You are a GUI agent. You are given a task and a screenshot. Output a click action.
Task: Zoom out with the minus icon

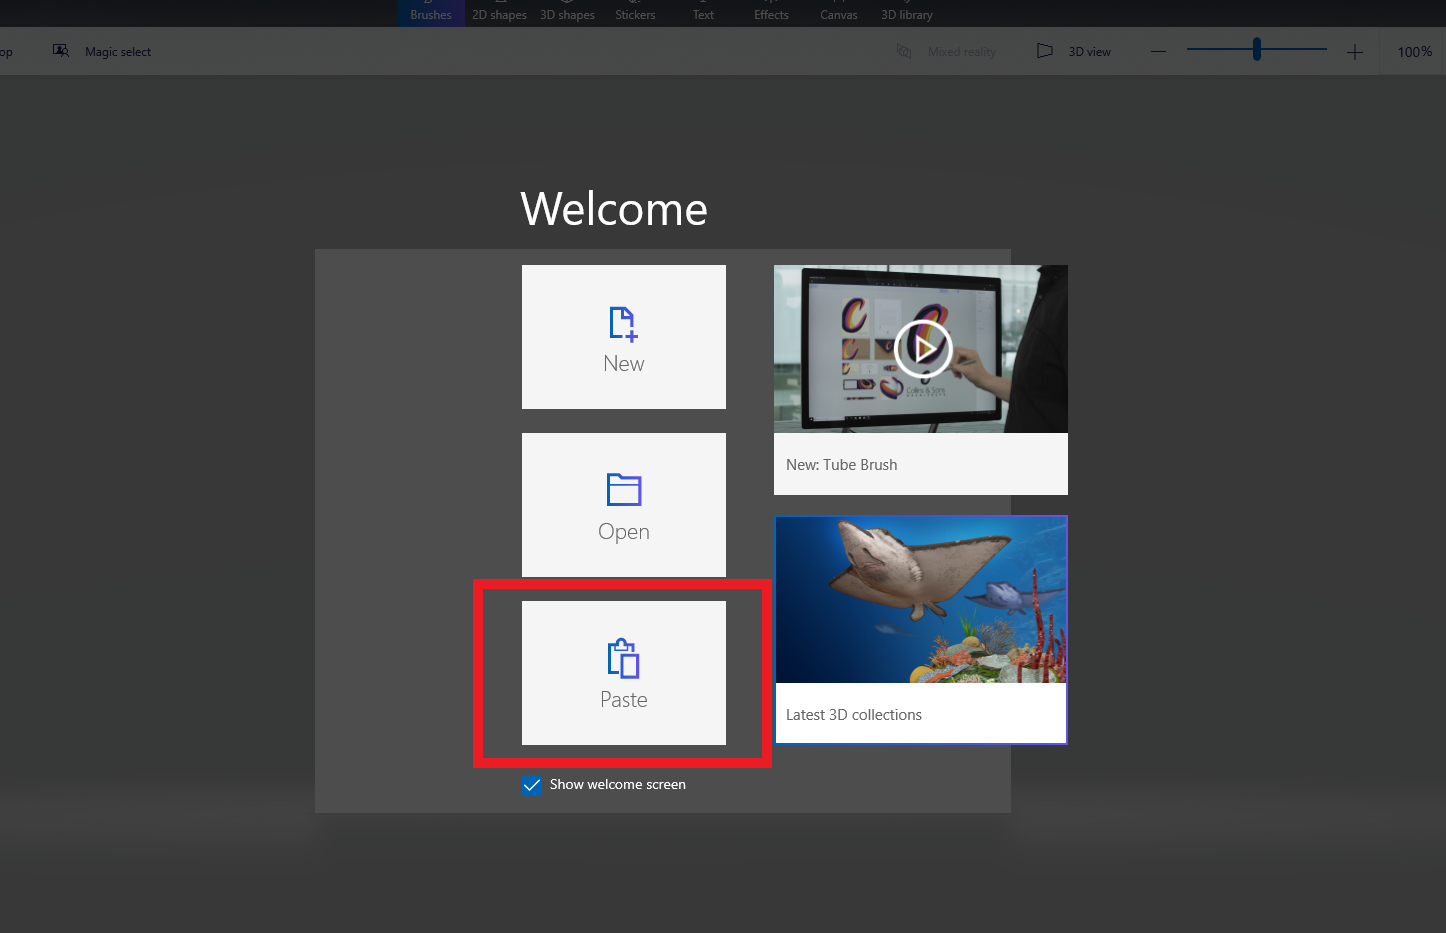[1158, 51]
